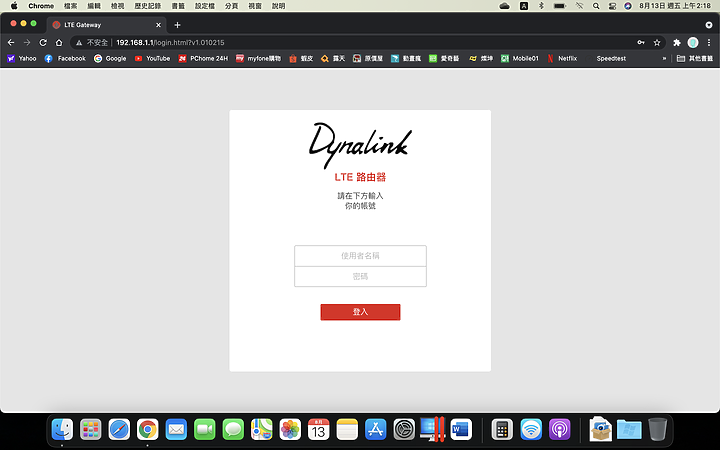Open the Chrome home page button
Screen dimensions: 720x450
pyautogui.click(x=59, y=43)
